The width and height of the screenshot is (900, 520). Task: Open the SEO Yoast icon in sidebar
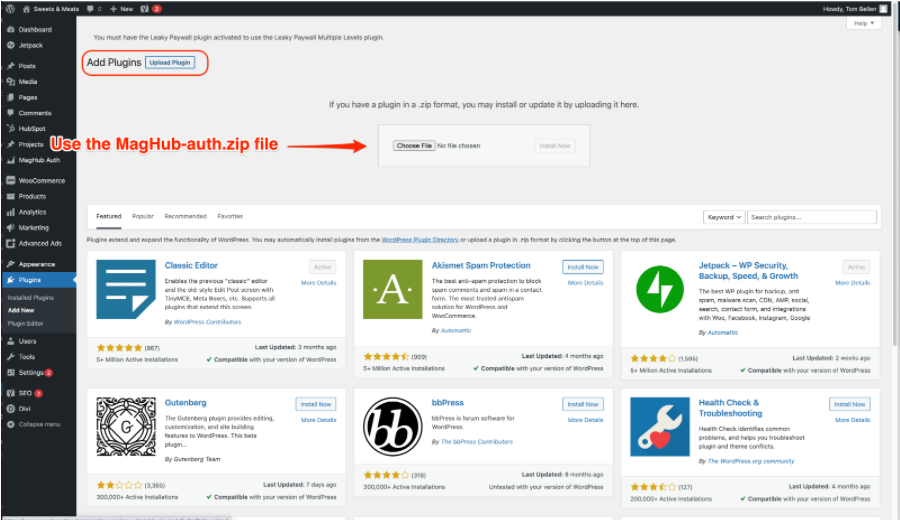click(x=10, y=393)
